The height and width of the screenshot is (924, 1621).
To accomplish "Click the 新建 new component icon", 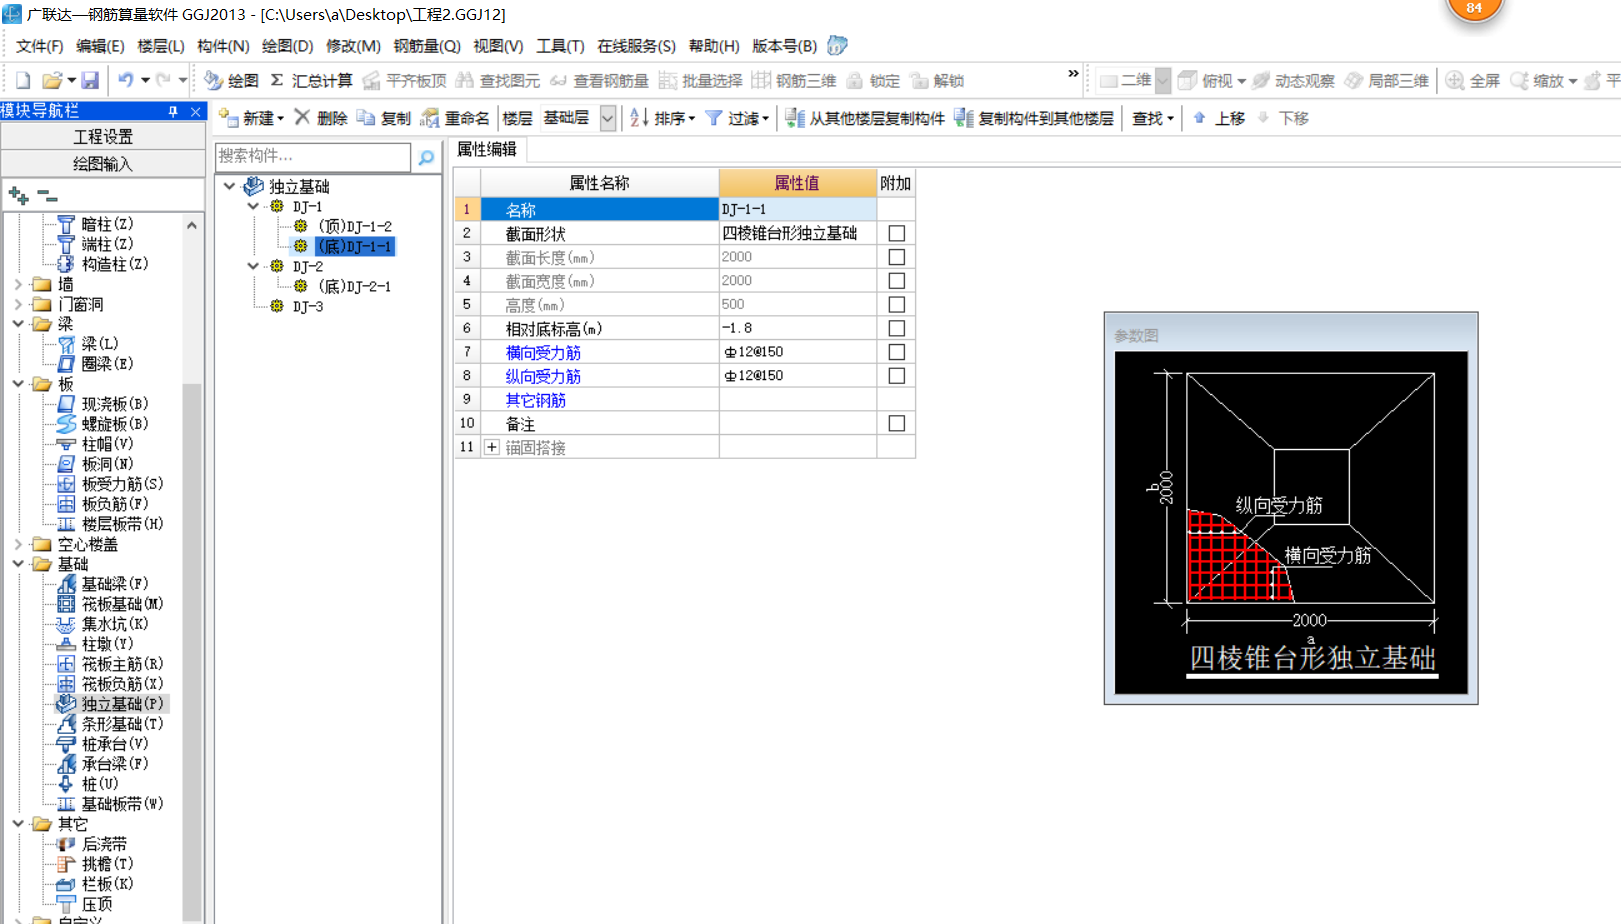I will [228, 118].
